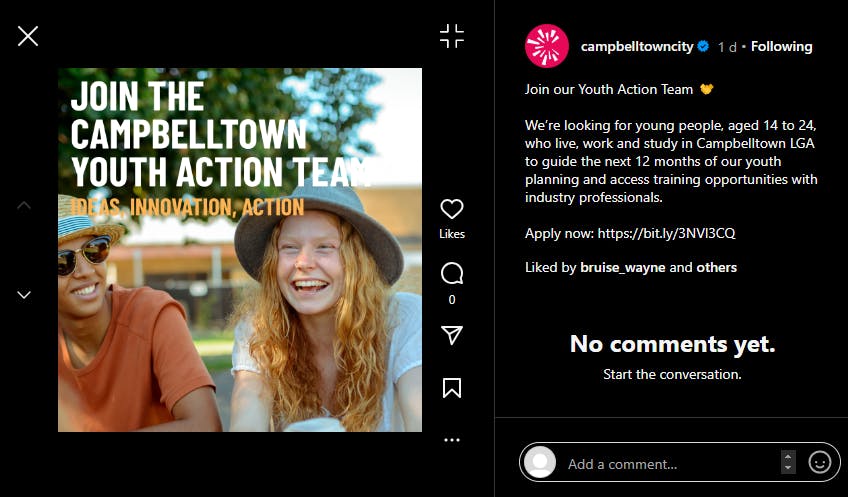The width and height of the screenshot is (848, 497).
Task: View others who liked the post
Action: 717,268
